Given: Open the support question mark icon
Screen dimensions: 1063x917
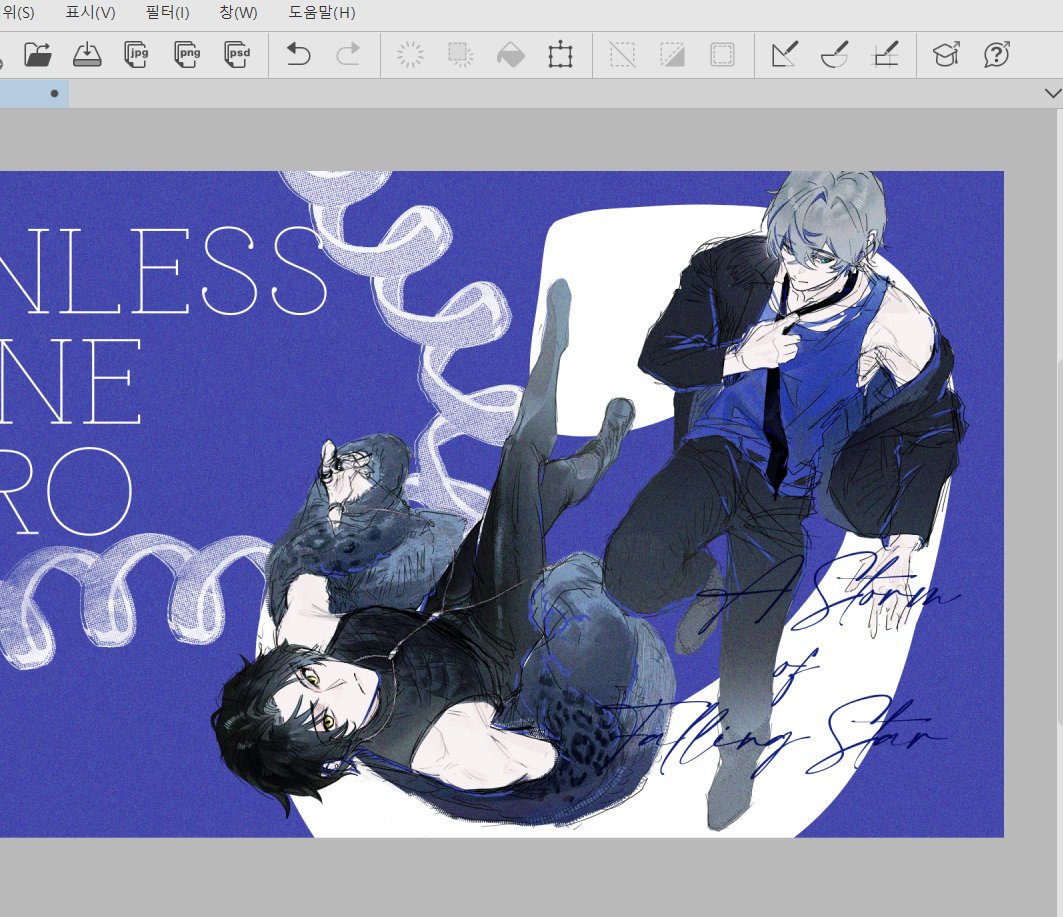Looking at the screenshot, I should (x=997, y=54).
